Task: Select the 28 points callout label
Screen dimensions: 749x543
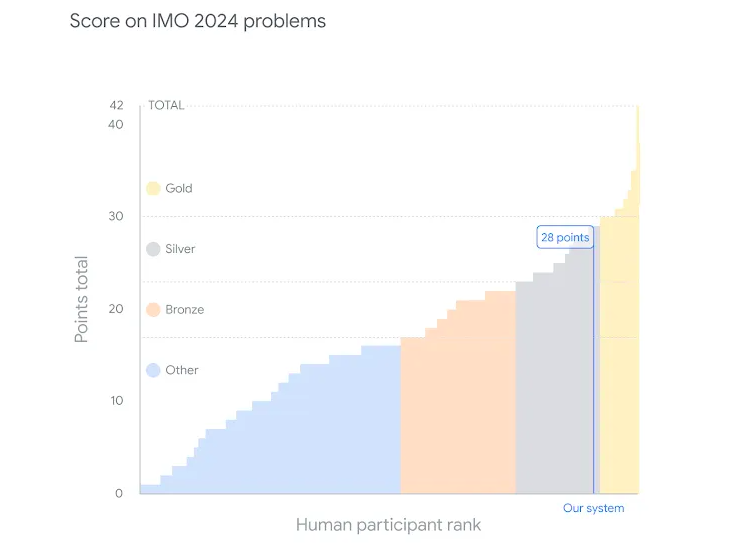Action: [x=565, y=237]
